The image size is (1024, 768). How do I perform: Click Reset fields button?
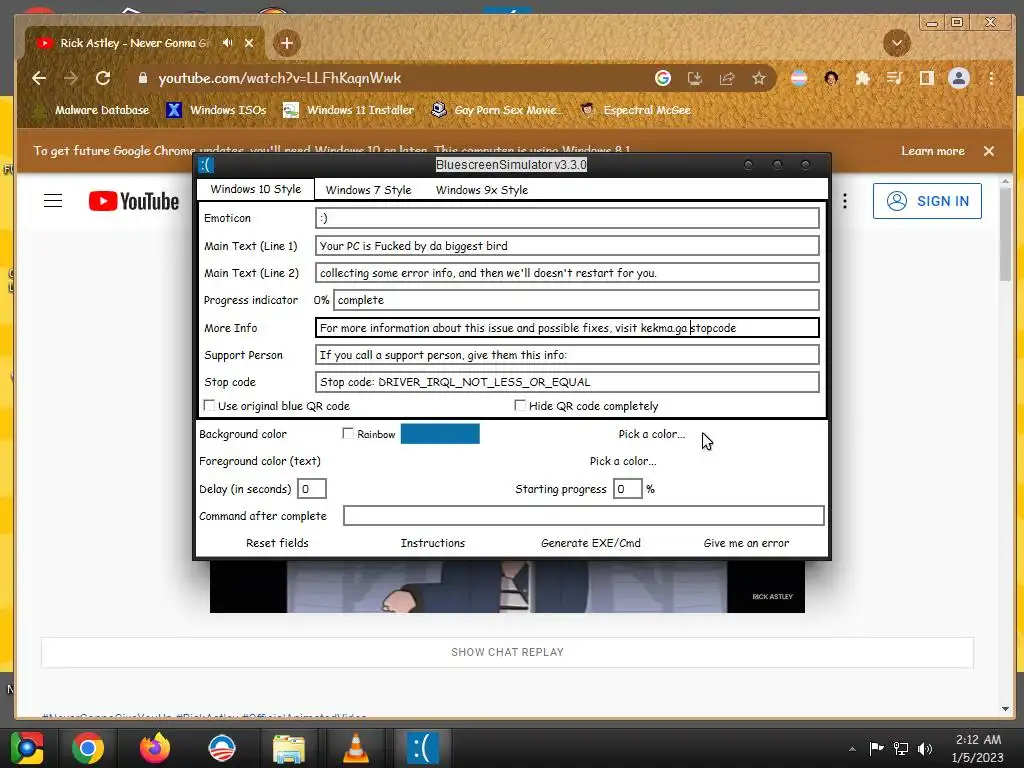pos(277,543)
